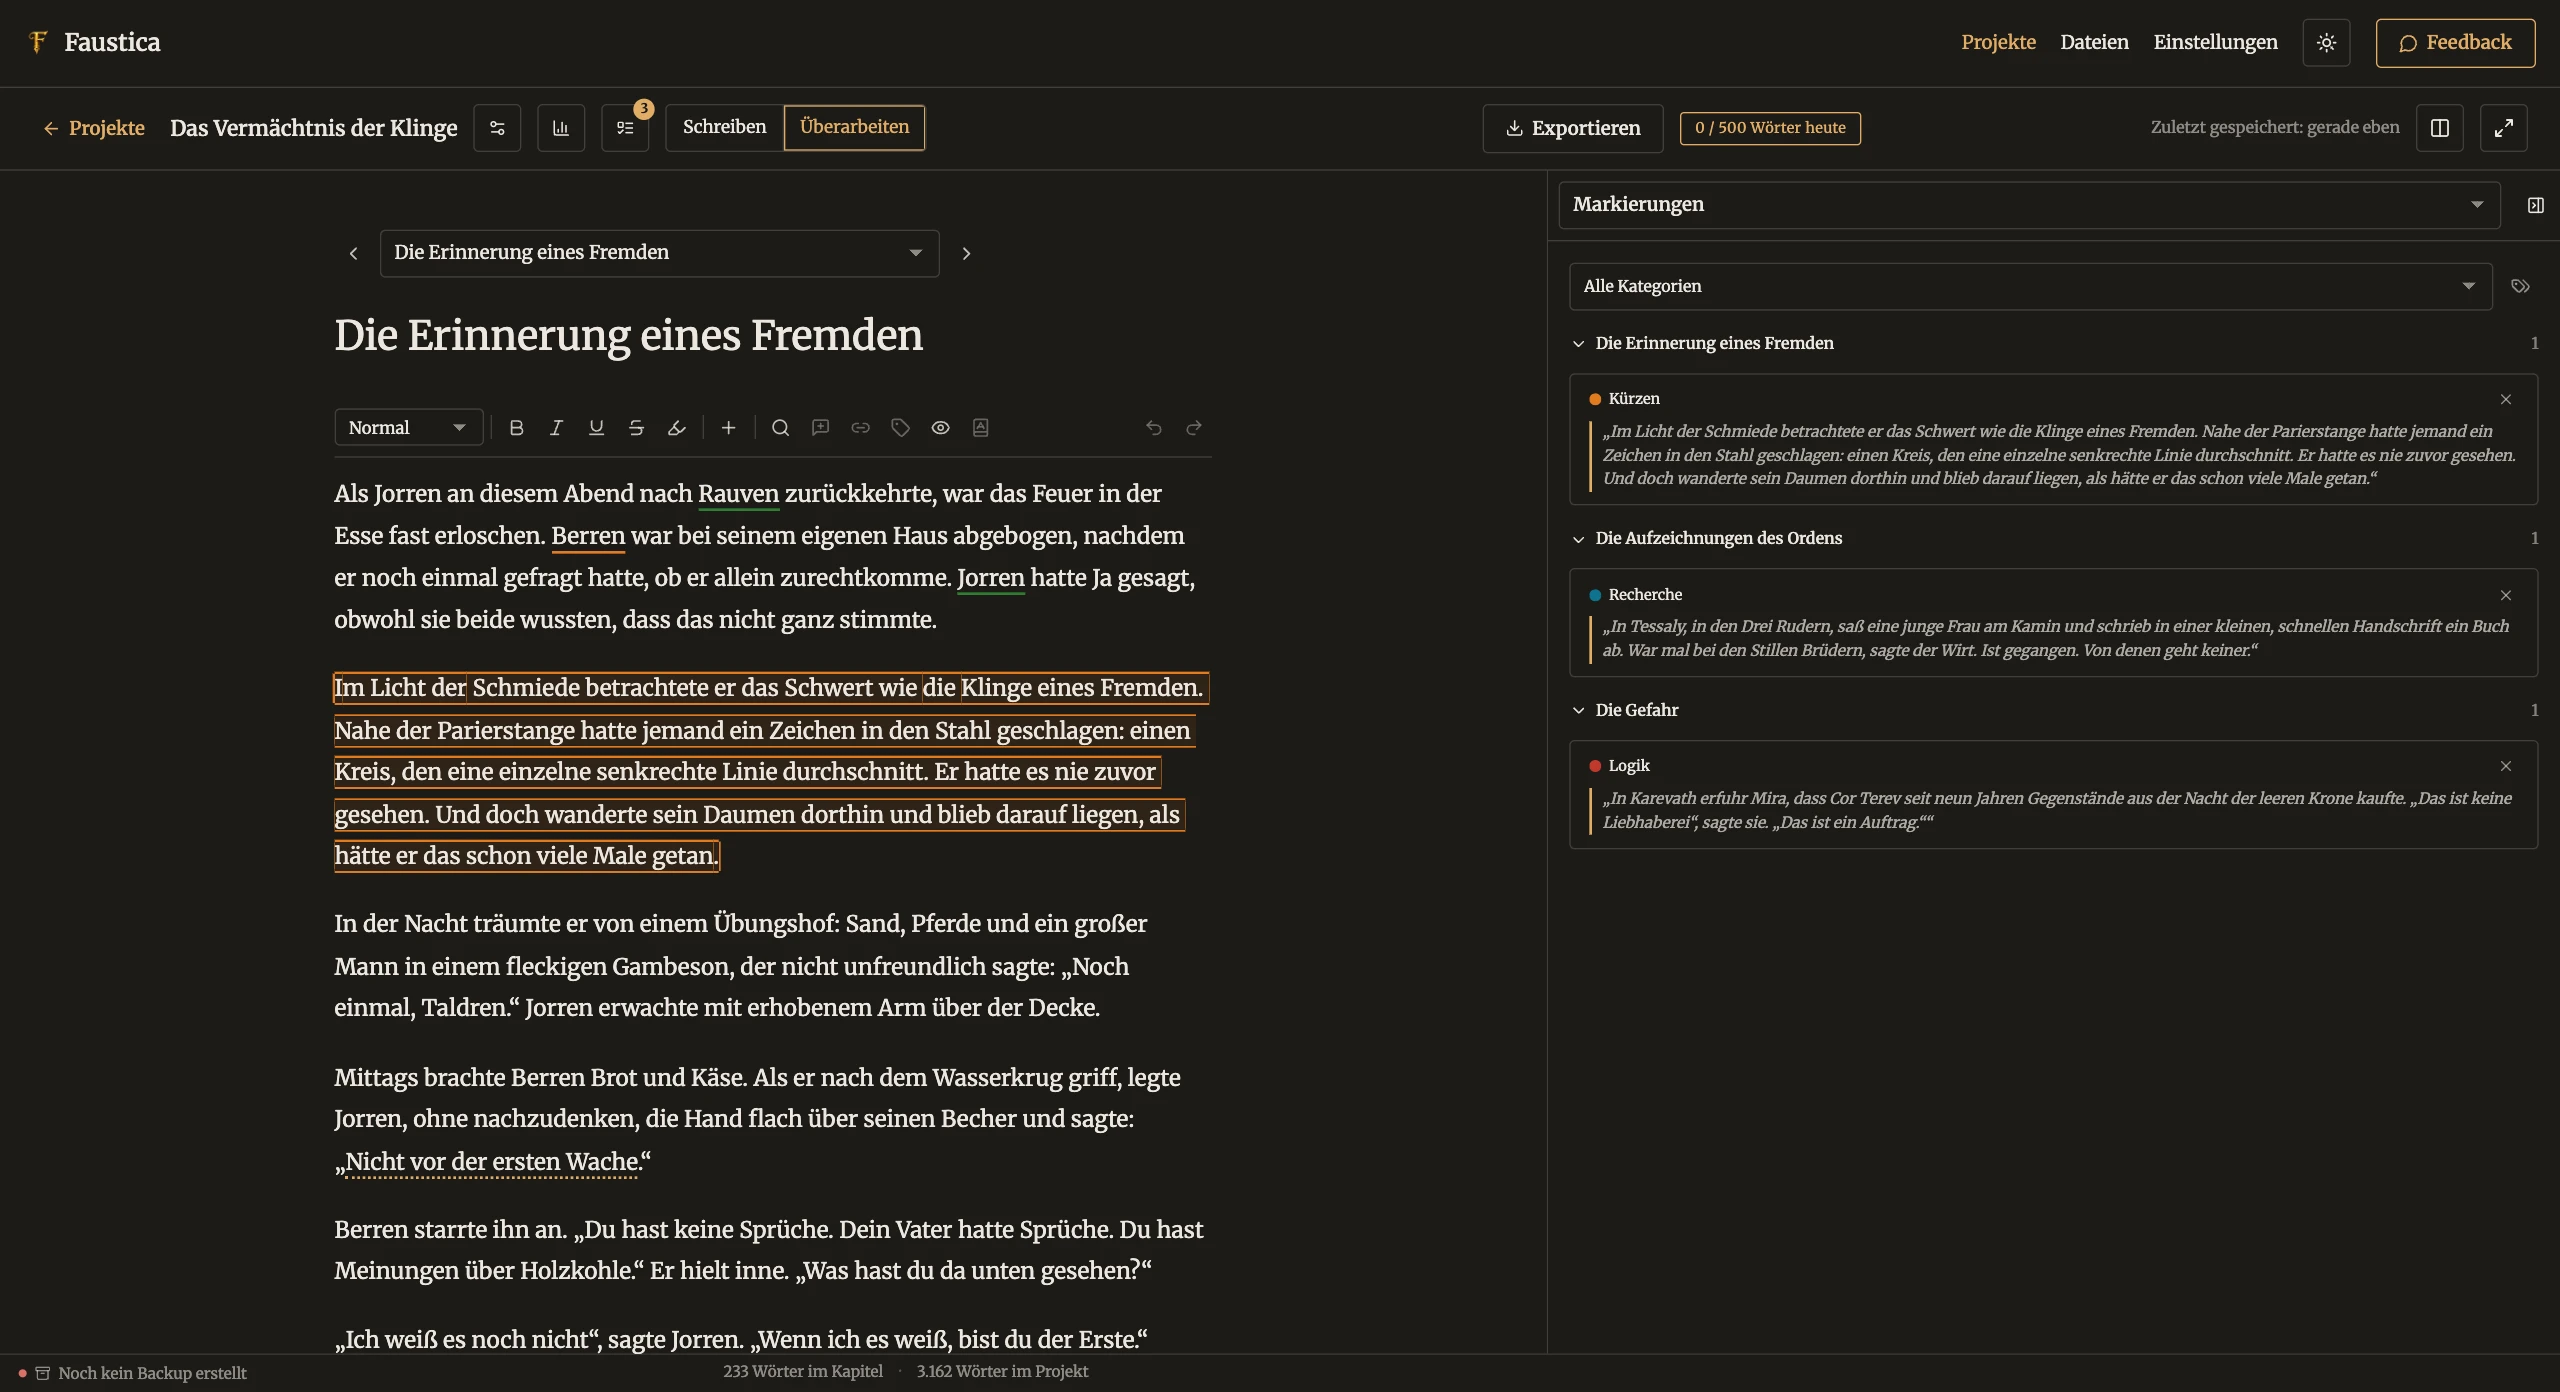Open the Alle Kategorien filter dropdown
The image size is (2560, 1392).
tap(2031, 287)
